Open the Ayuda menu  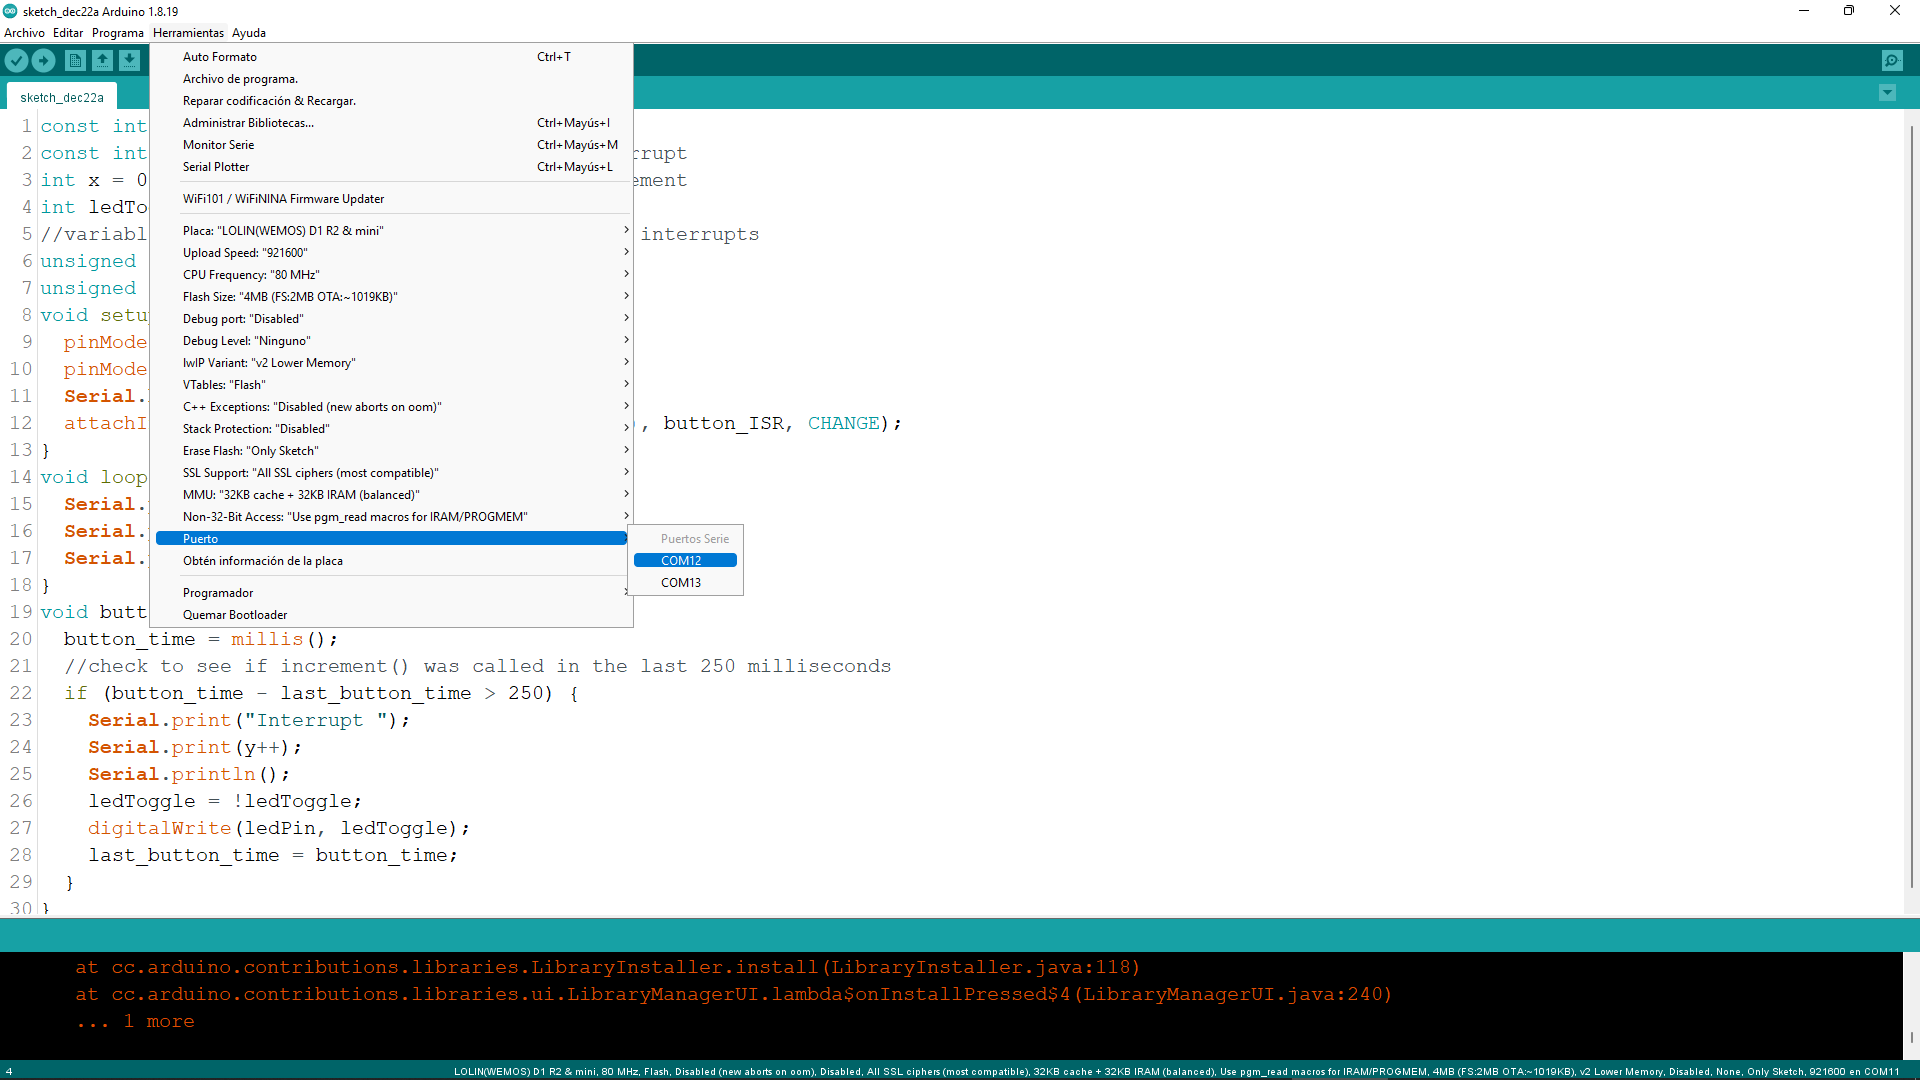(x=249, y=33)
